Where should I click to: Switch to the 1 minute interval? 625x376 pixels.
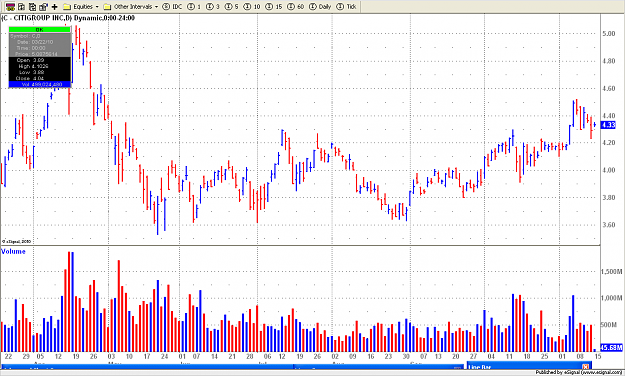(x=194, y=6)
